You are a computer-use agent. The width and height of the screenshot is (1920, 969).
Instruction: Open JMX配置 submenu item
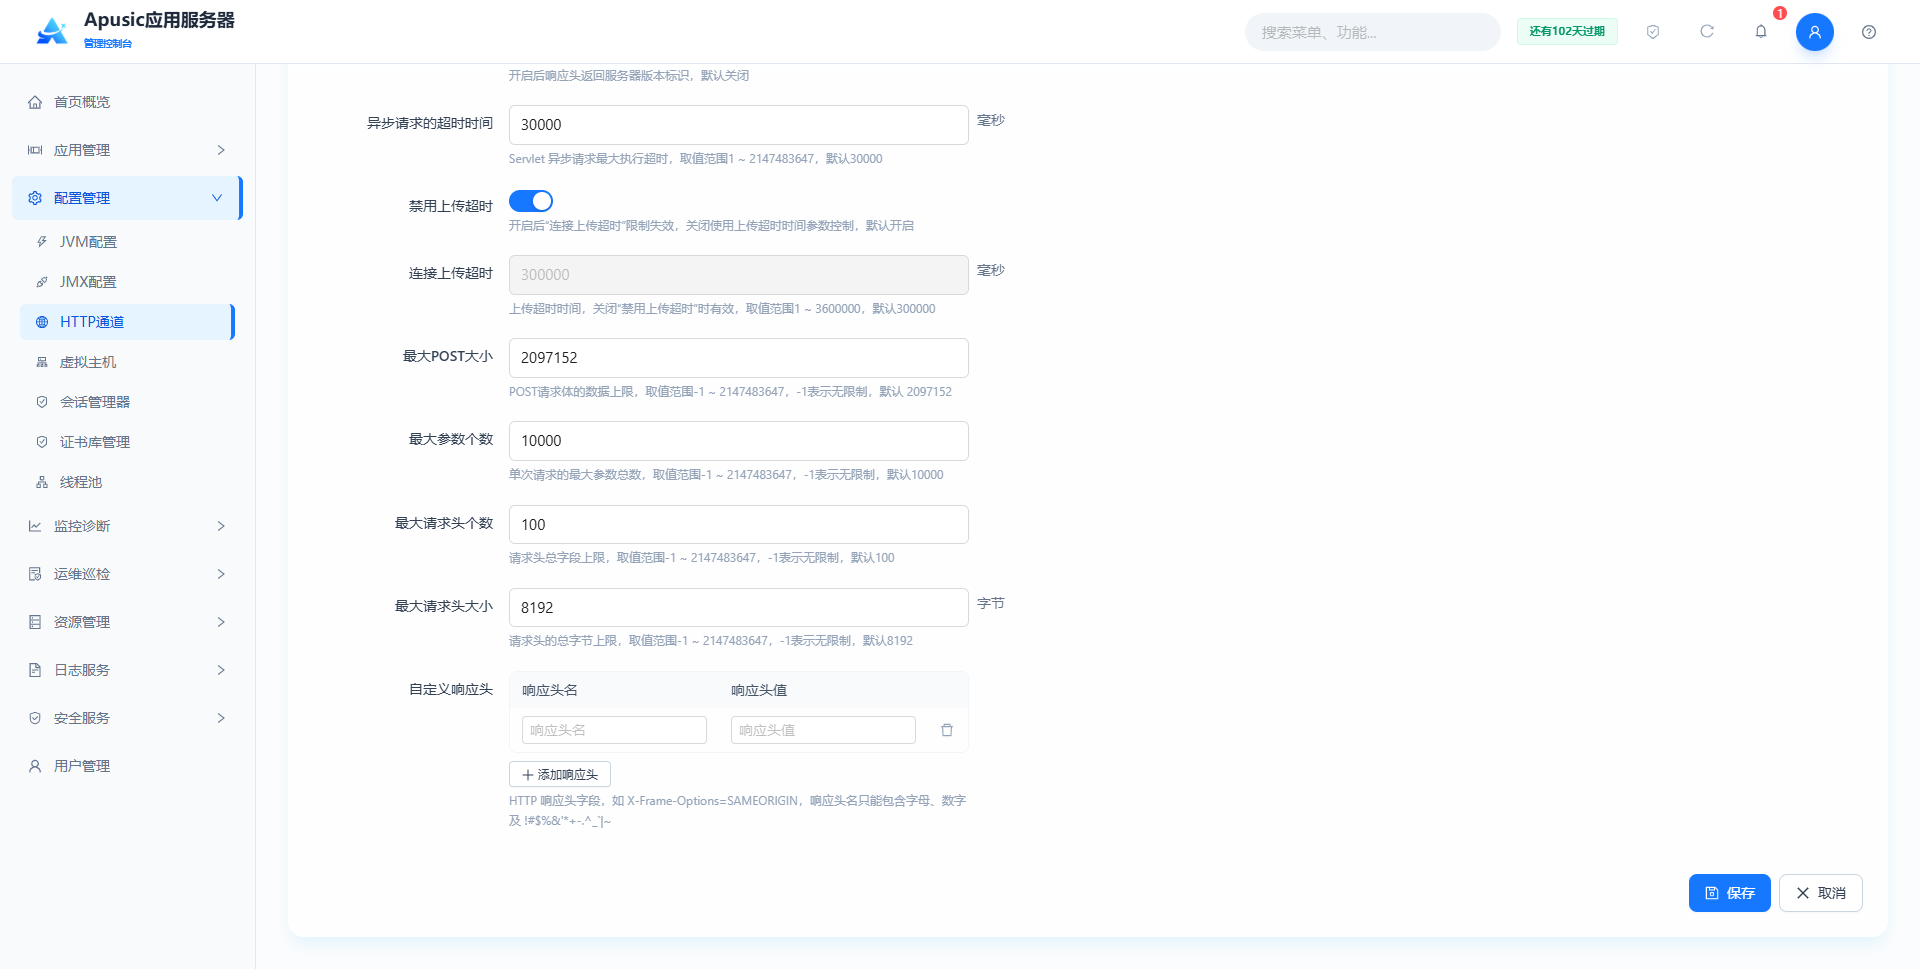point(127,282)
